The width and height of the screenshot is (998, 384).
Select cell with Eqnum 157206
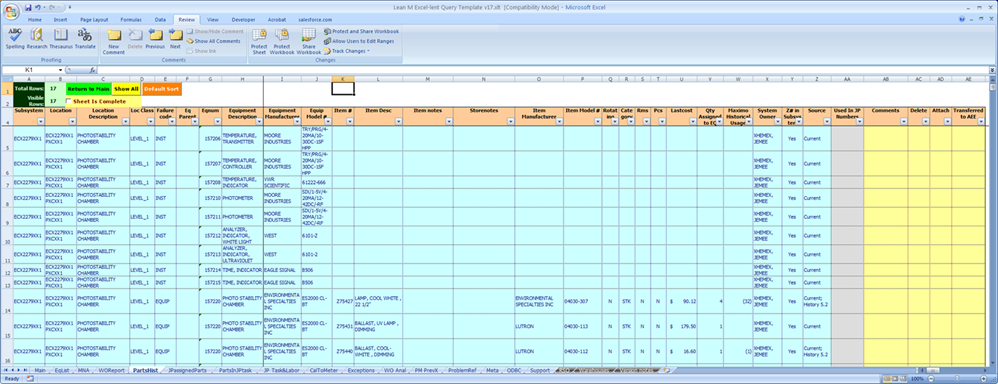tap(210, 138)
